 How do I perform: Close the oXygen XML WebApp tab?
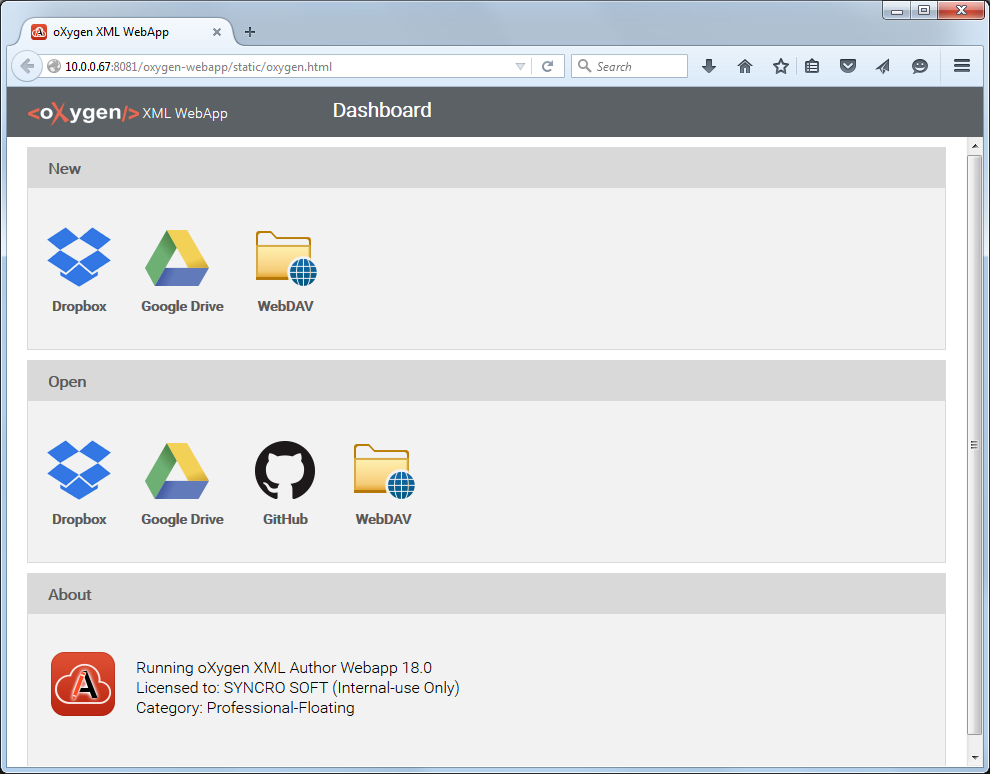217,32
